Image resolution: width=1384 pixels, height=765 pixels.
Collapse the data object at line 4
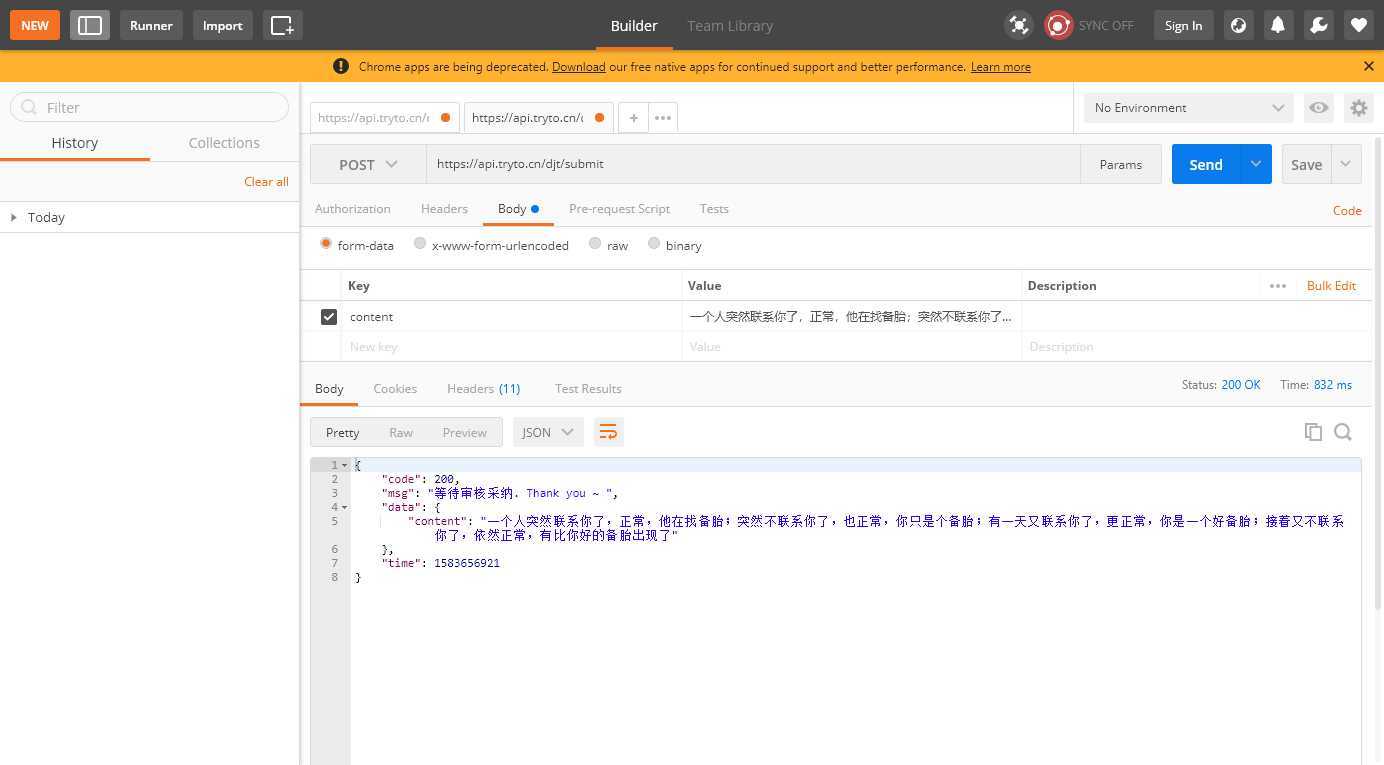point(345,507)
